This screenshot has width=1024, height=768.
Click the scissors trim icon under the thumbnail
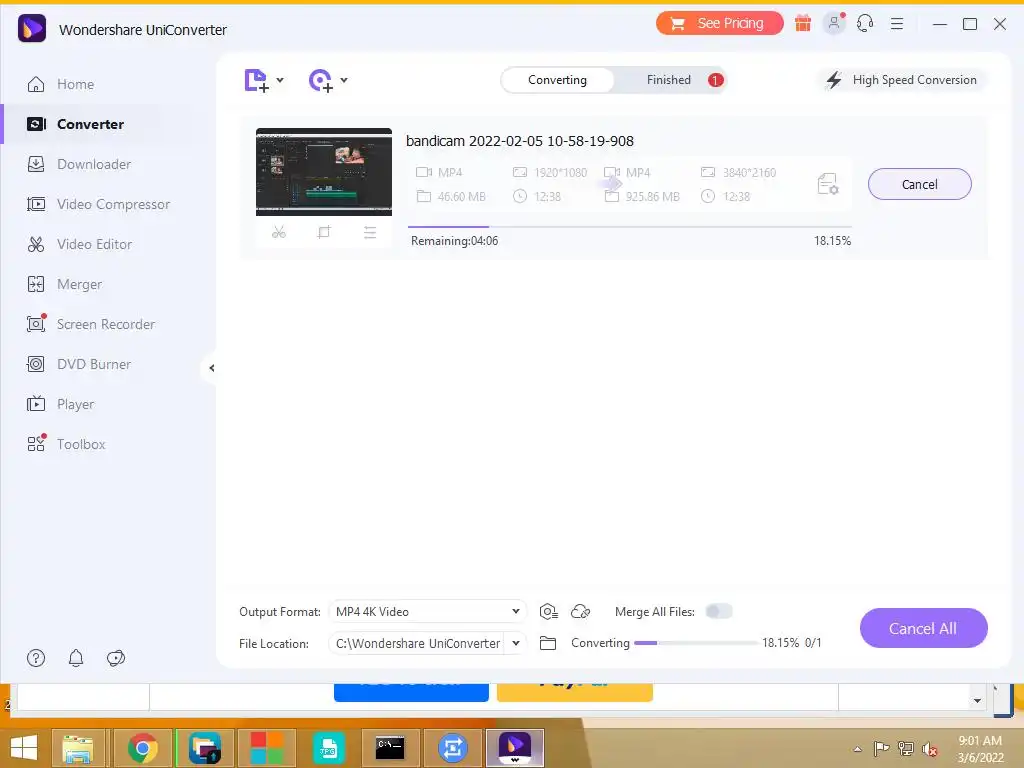pos(279,232)
